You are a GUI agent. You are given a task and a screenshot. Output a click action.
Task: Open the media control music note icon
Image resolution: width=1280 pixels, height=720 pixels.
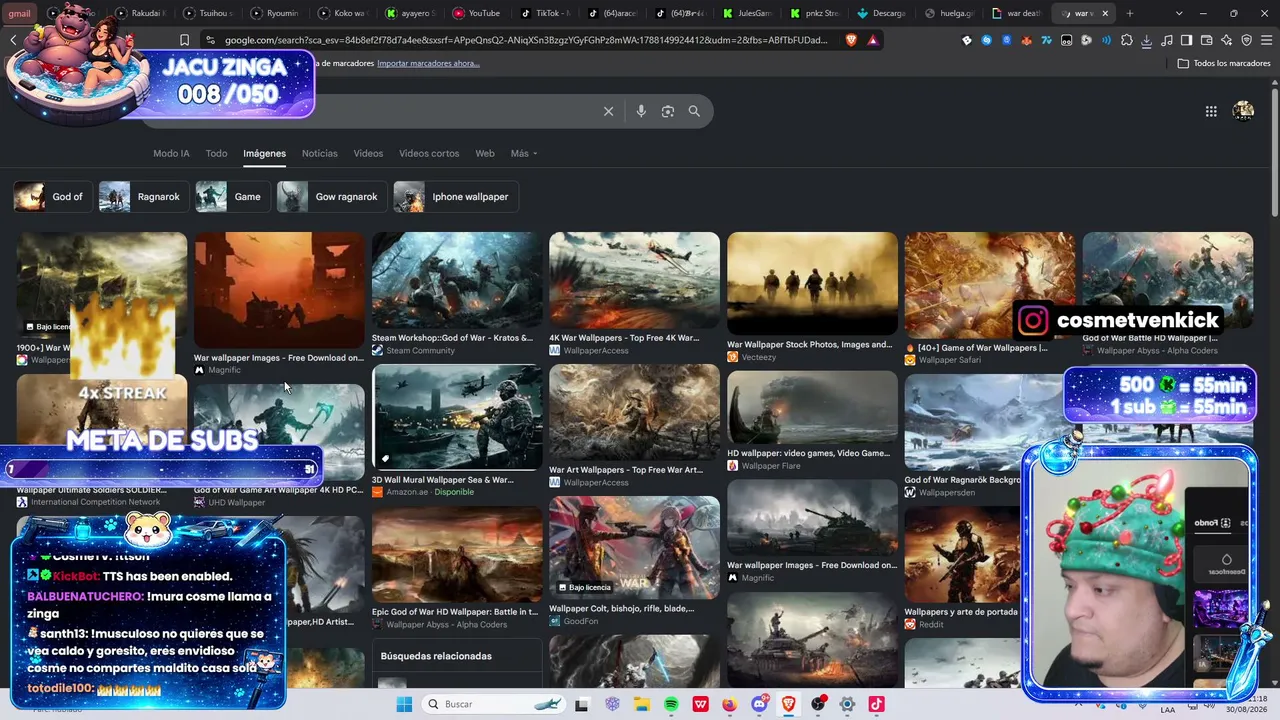pos(1167,40)
